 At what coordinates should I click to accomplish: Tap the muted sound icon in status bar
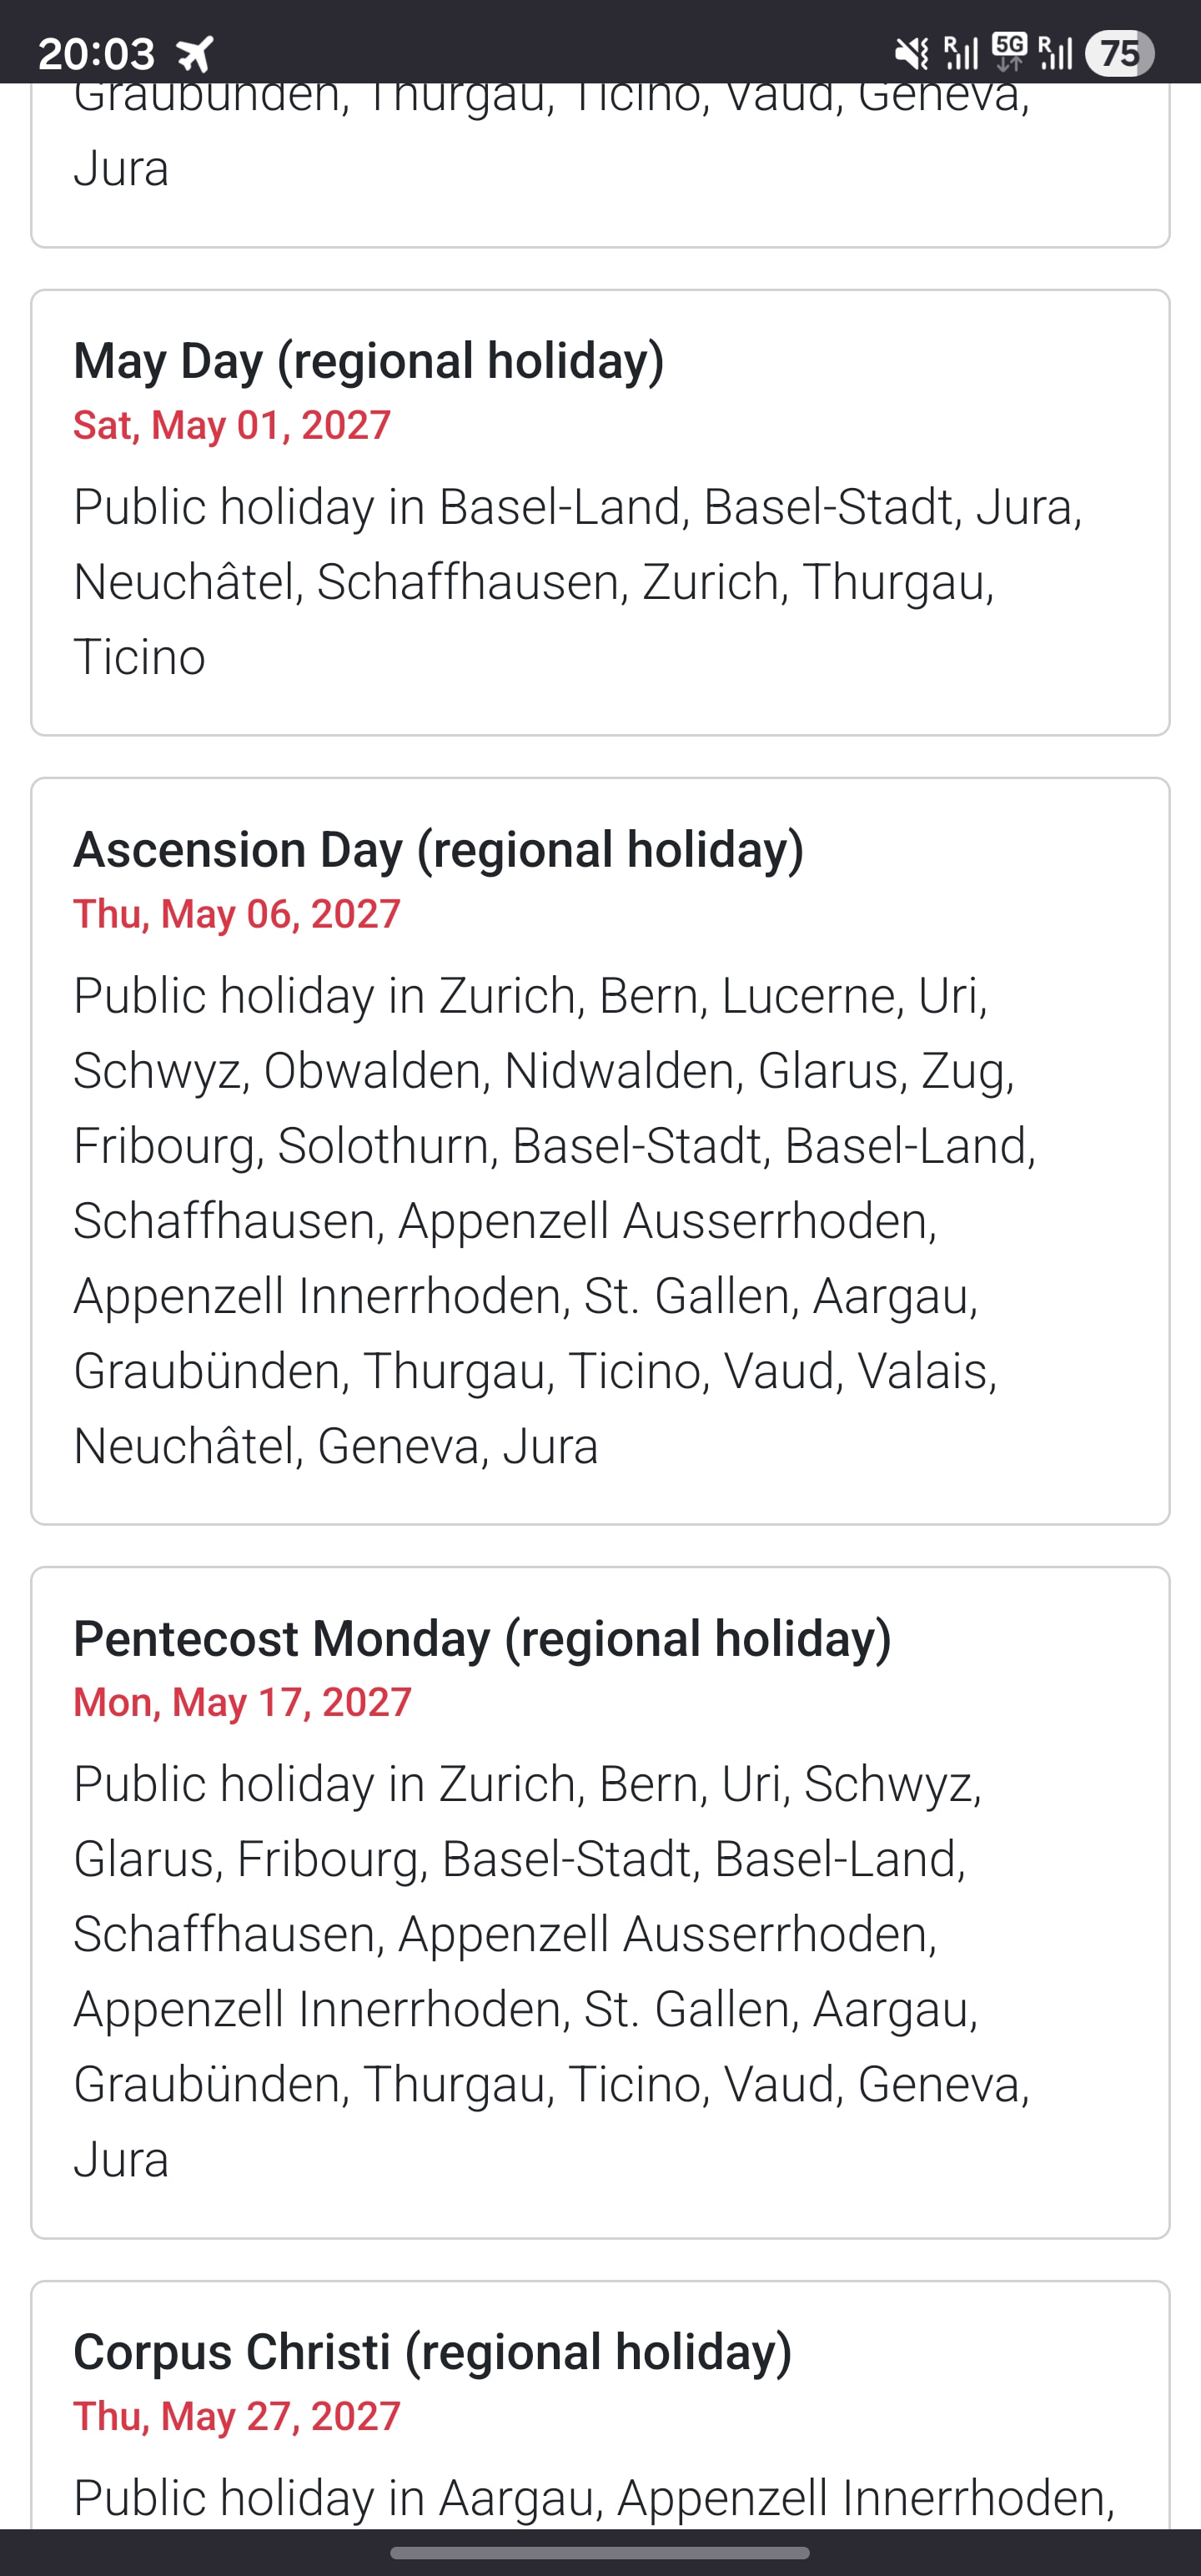click(910, 52)
